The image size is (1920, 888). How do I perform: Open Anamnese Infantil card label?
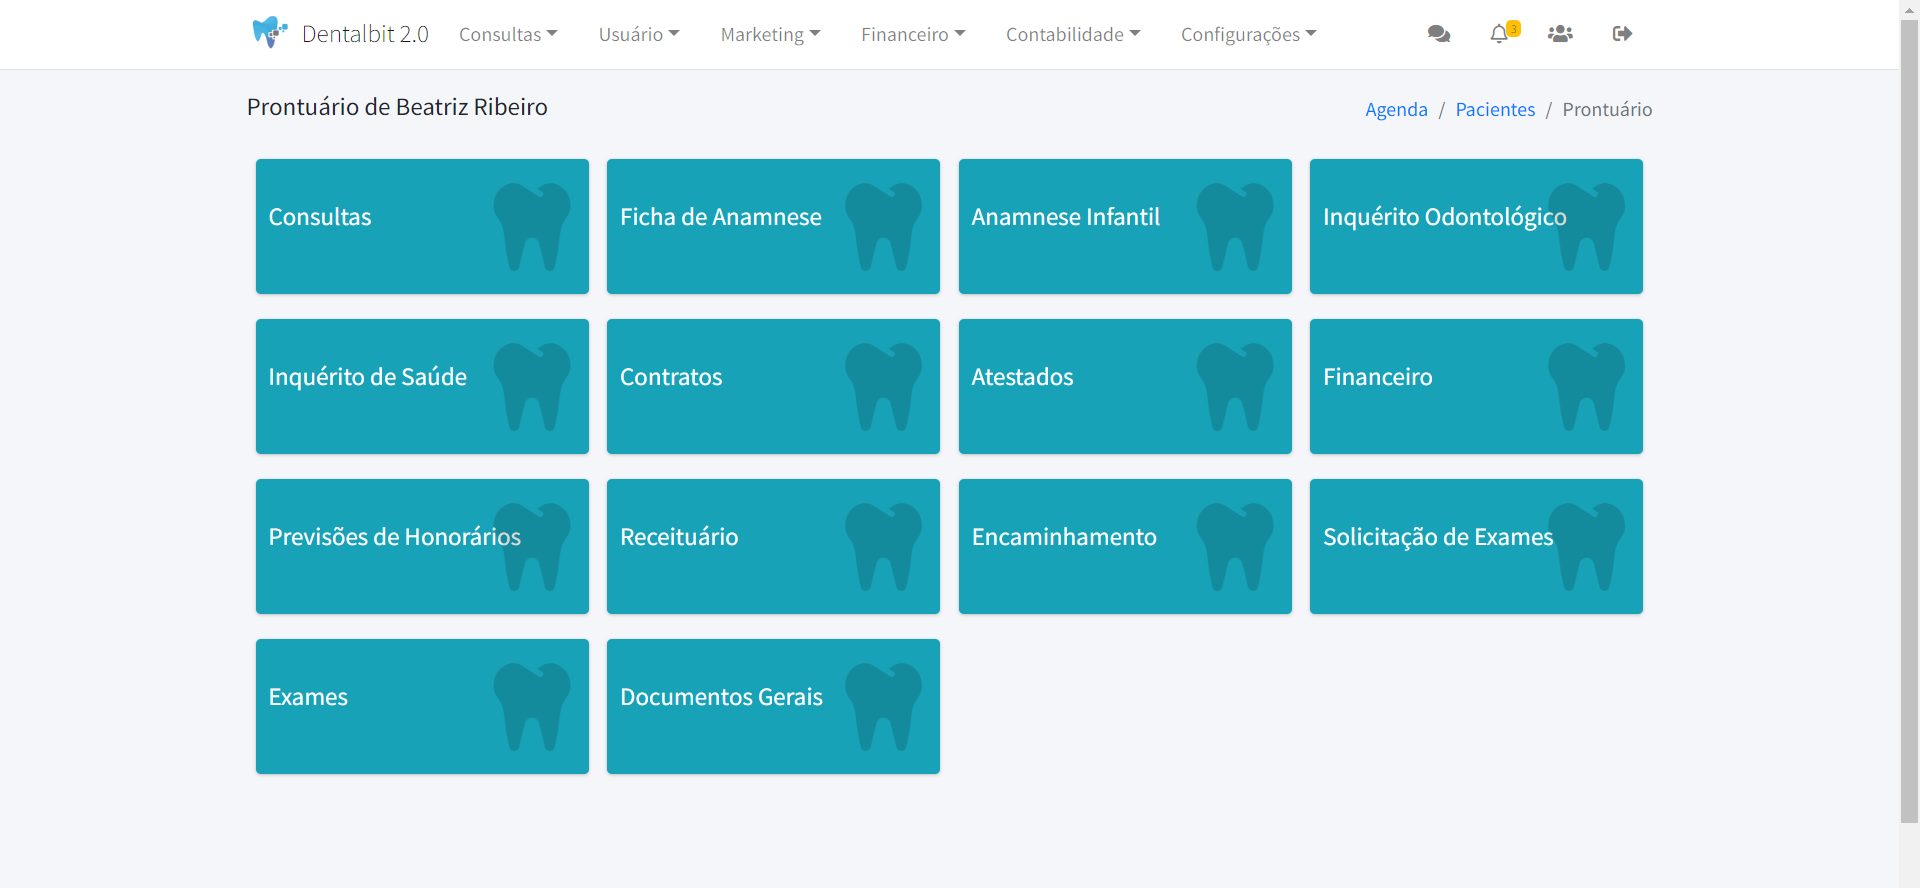pos(1066,217)
